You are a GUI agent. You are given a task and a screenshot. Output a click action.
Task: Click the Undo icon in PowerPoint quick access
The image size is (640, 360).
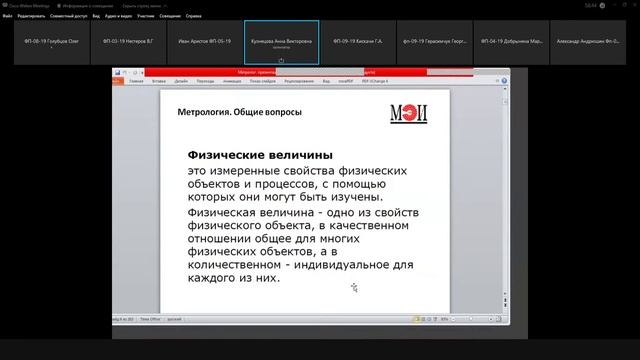125,73
